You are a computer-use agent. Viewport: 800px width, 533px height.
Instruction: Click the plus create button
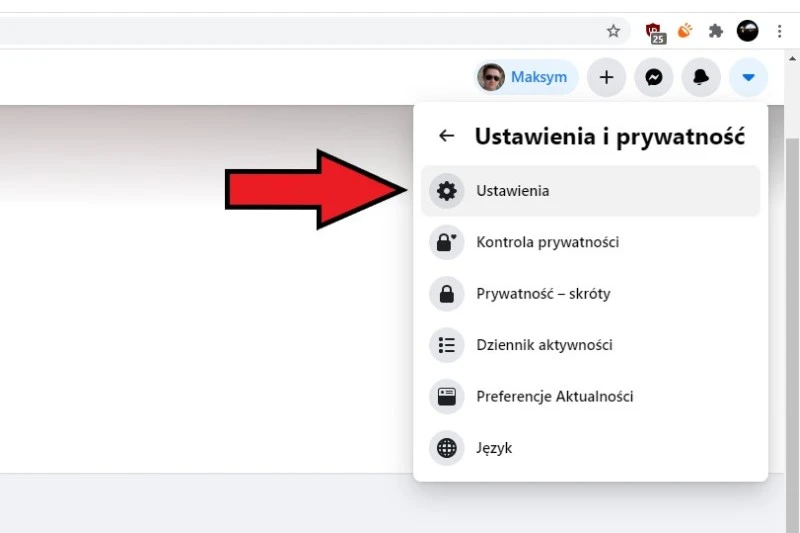point(607,78)
